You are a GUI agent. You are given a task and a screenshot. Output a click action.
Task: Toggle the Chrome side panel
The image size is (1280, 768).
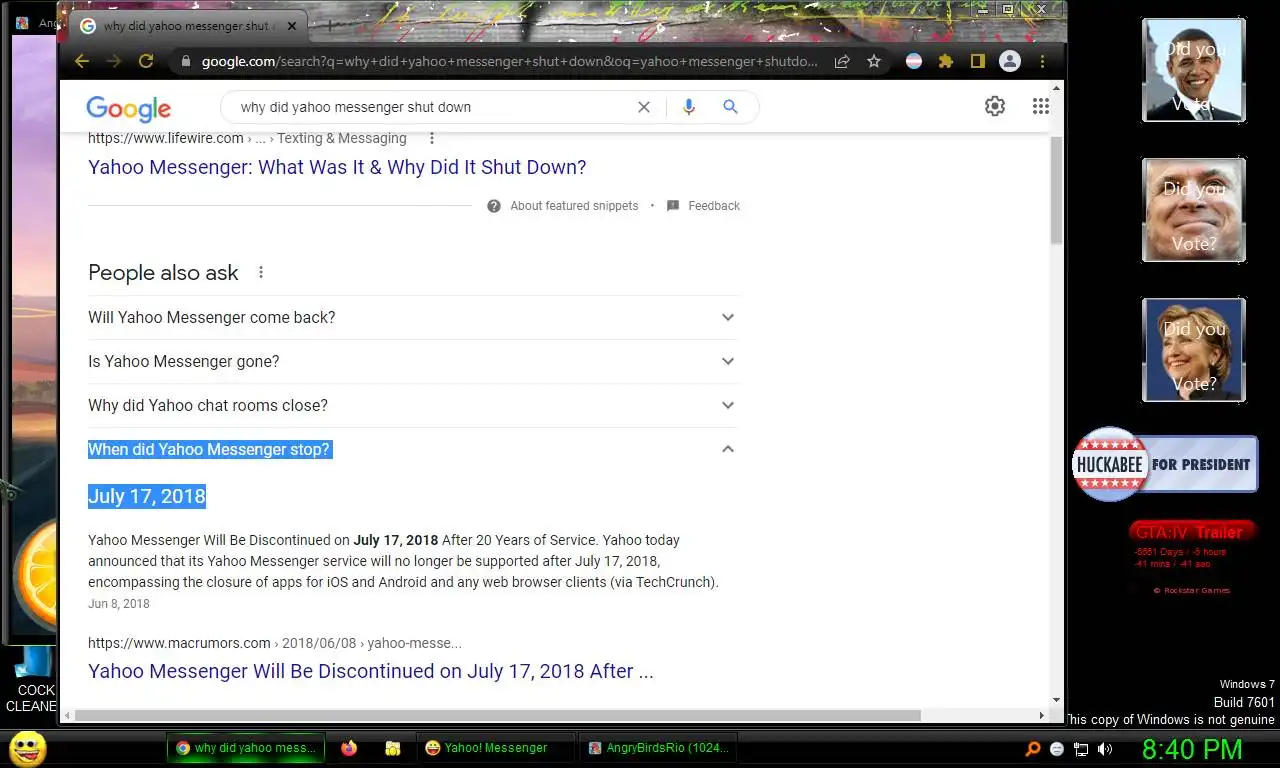tap(978, 61)
